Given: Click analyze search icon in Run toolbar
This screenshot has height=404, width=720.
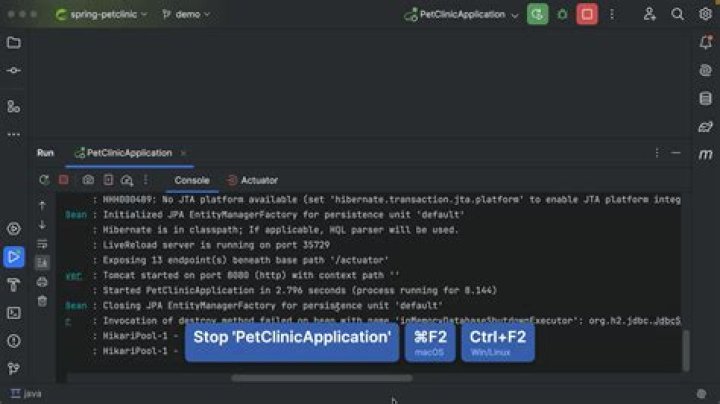Looking at the screenshot, I should point(127,180).
